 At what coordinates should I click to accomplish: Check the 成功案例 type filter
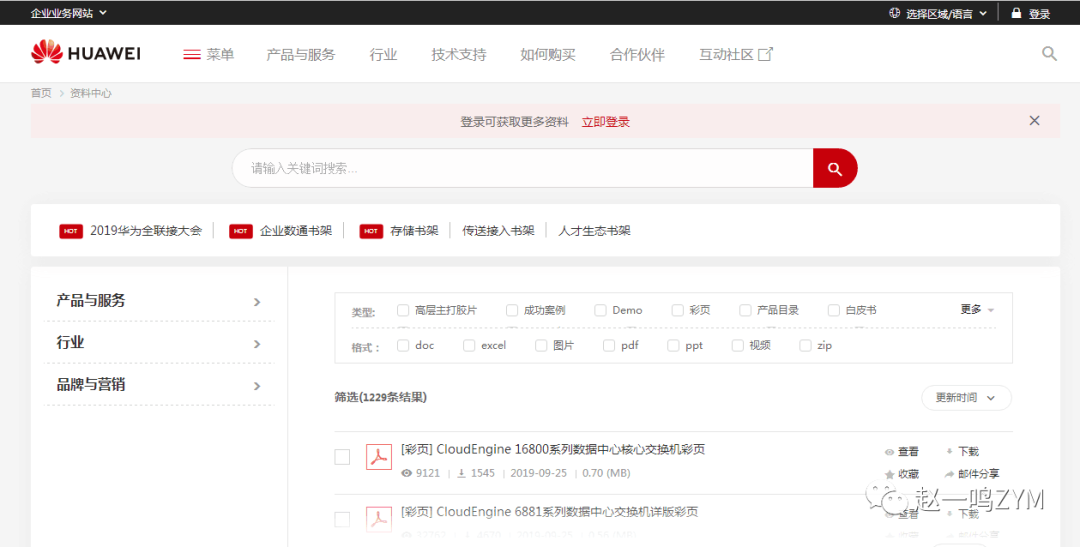click(x=512, y=310)
